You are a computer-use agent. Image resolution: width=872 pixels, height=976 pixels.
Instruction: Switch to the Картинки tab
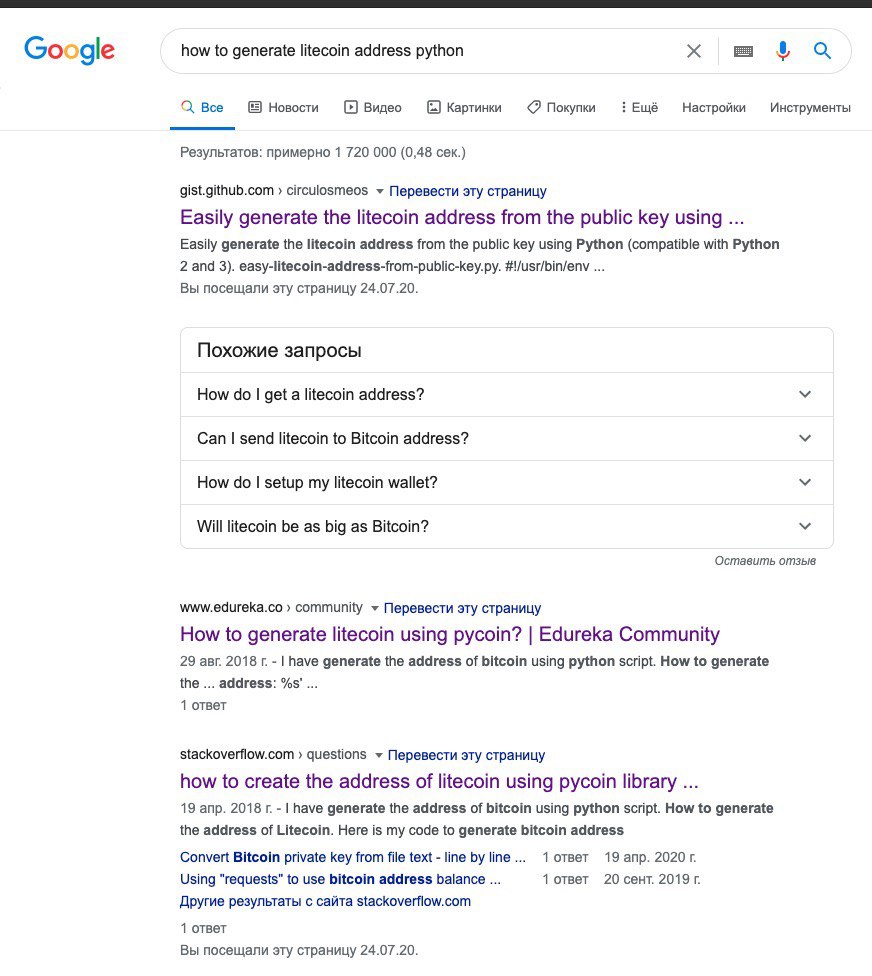(x=464, y=107)
